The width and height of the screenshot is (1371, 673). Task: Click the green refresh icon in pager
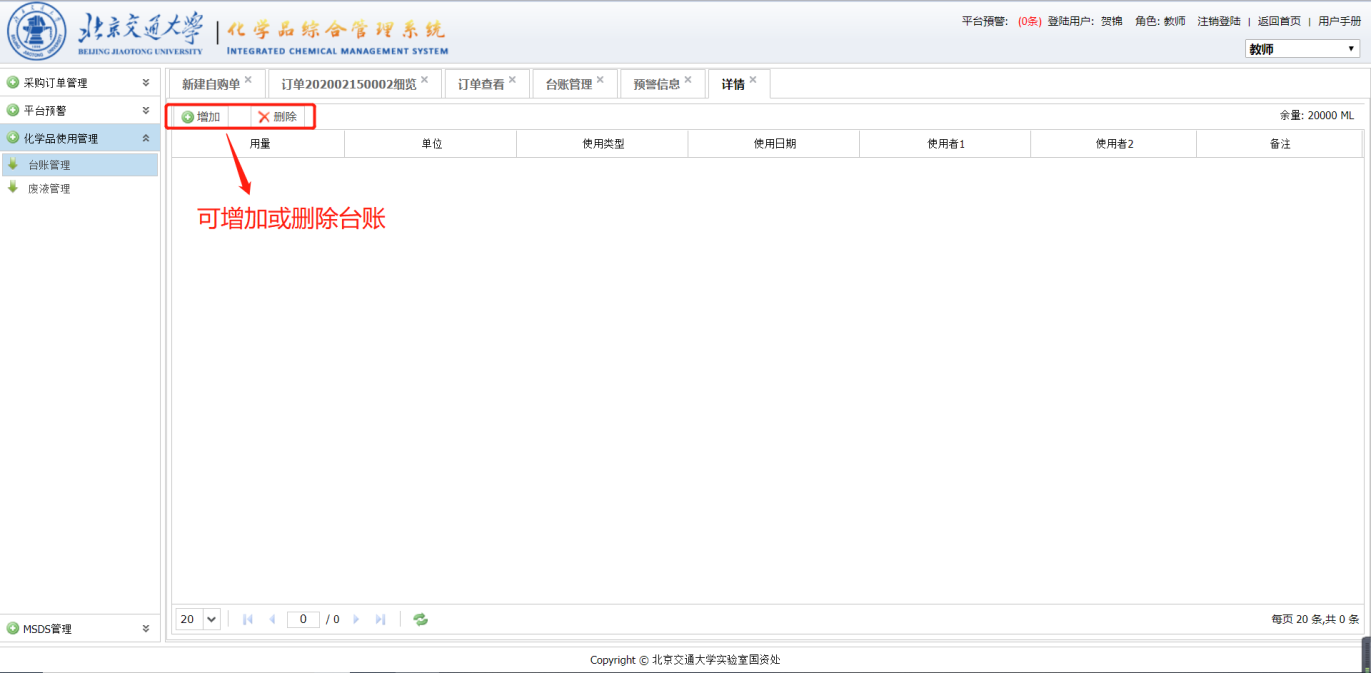(x=421, y=620)
